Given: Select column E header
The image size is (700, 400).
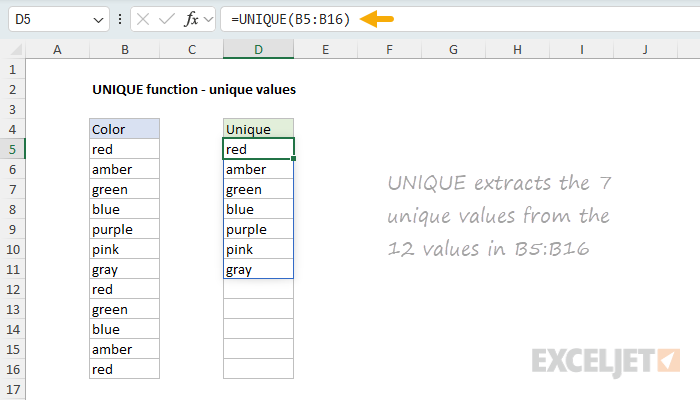Looking at the screenshot, I should 325,50.
